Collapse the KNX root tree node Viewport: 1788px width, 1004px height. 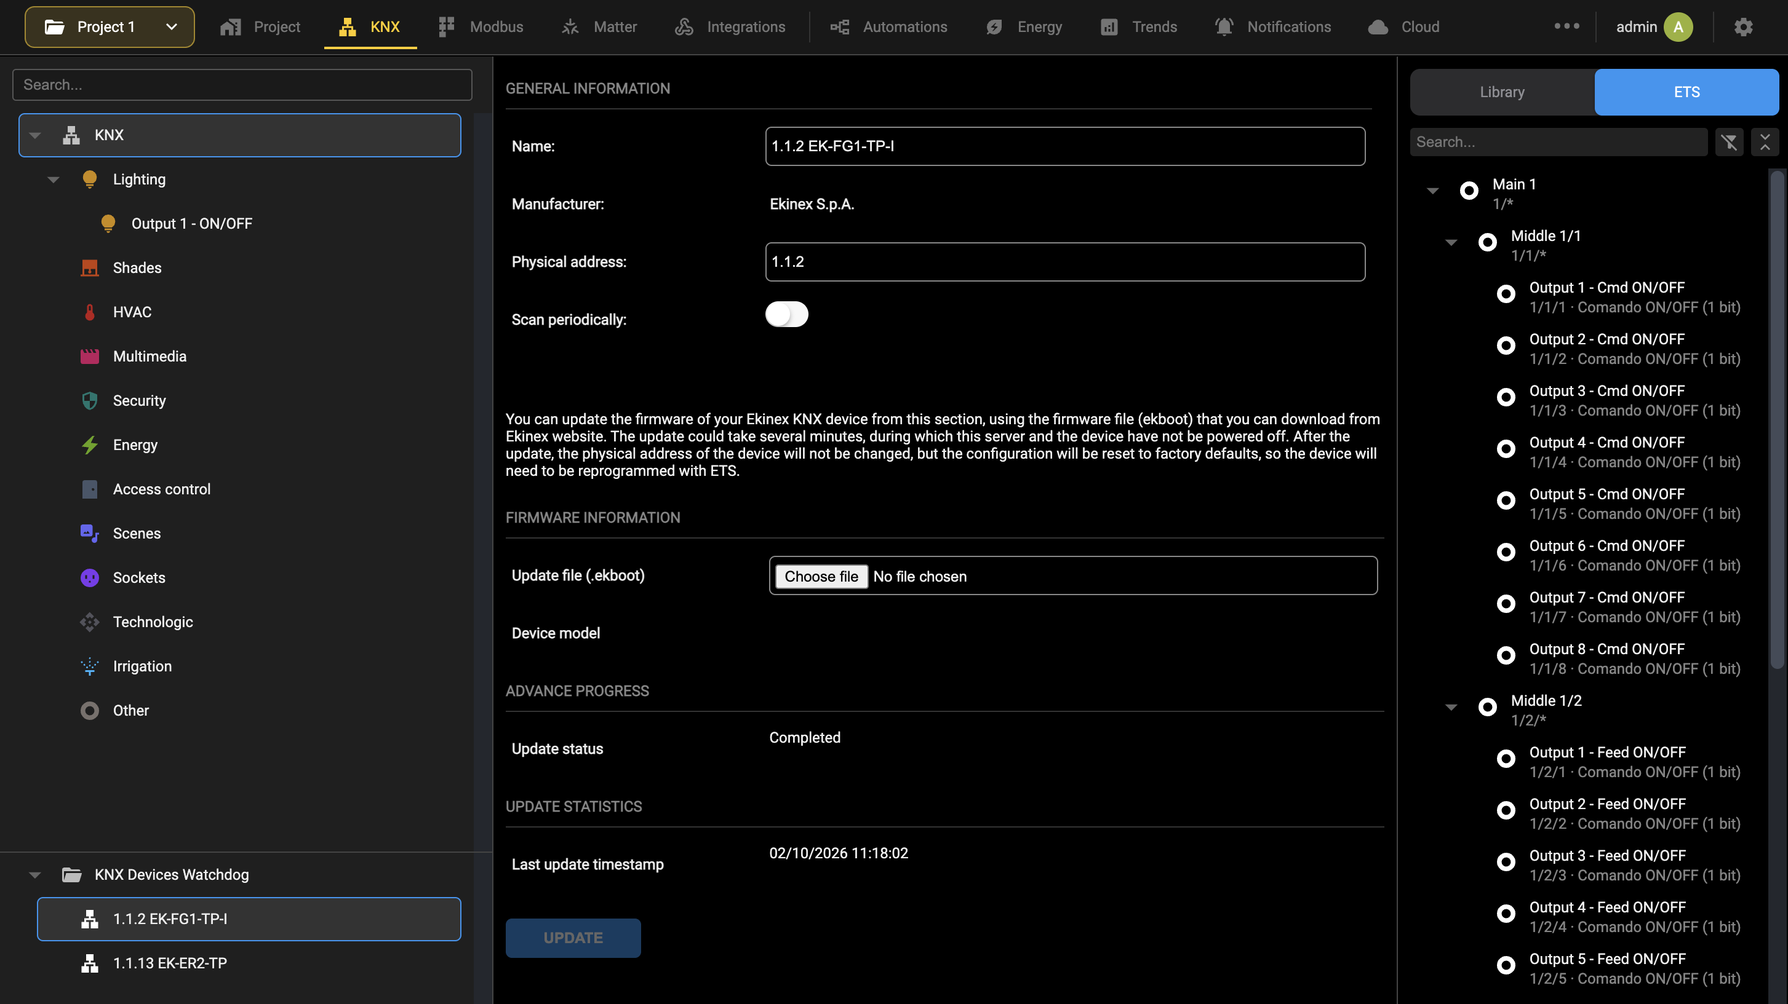(35, 135)
